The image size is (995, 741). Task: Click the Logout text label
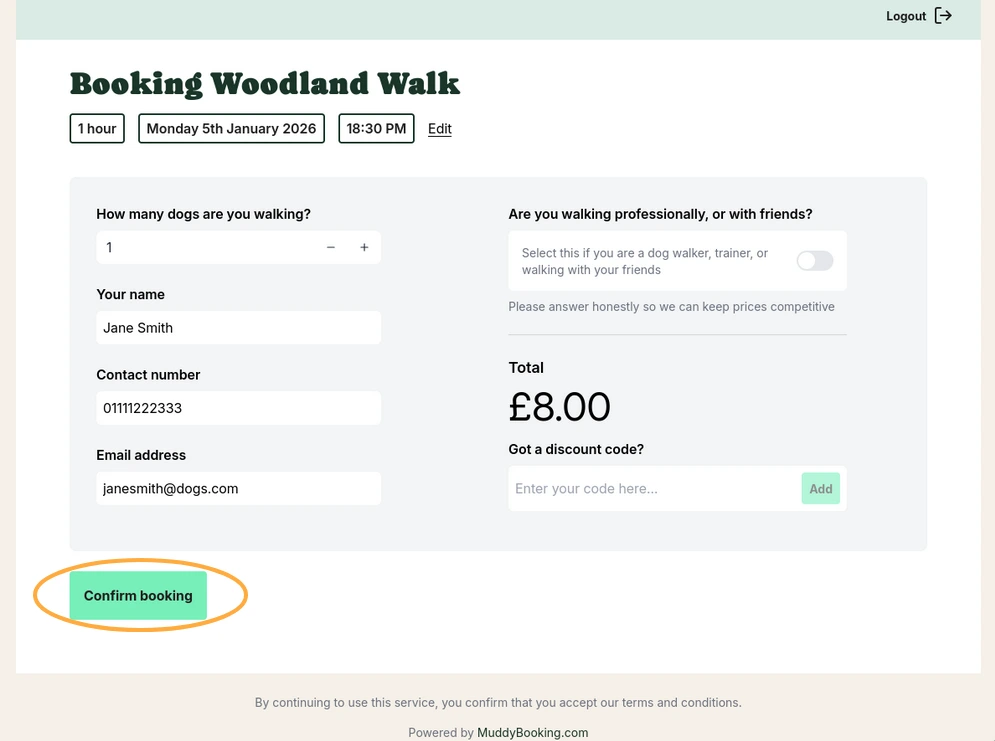[905, 16]
